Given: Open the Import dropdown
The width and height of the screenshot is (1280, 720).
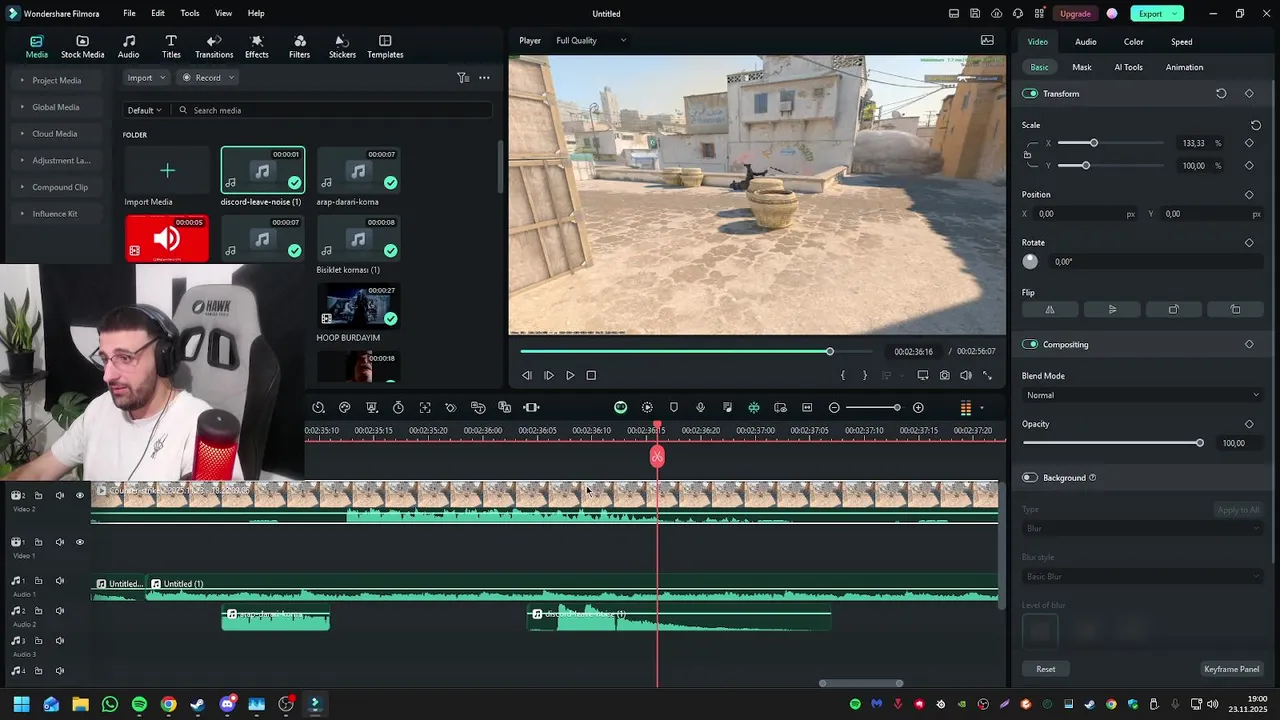Looking at the screenshot, I should [145, 78].
